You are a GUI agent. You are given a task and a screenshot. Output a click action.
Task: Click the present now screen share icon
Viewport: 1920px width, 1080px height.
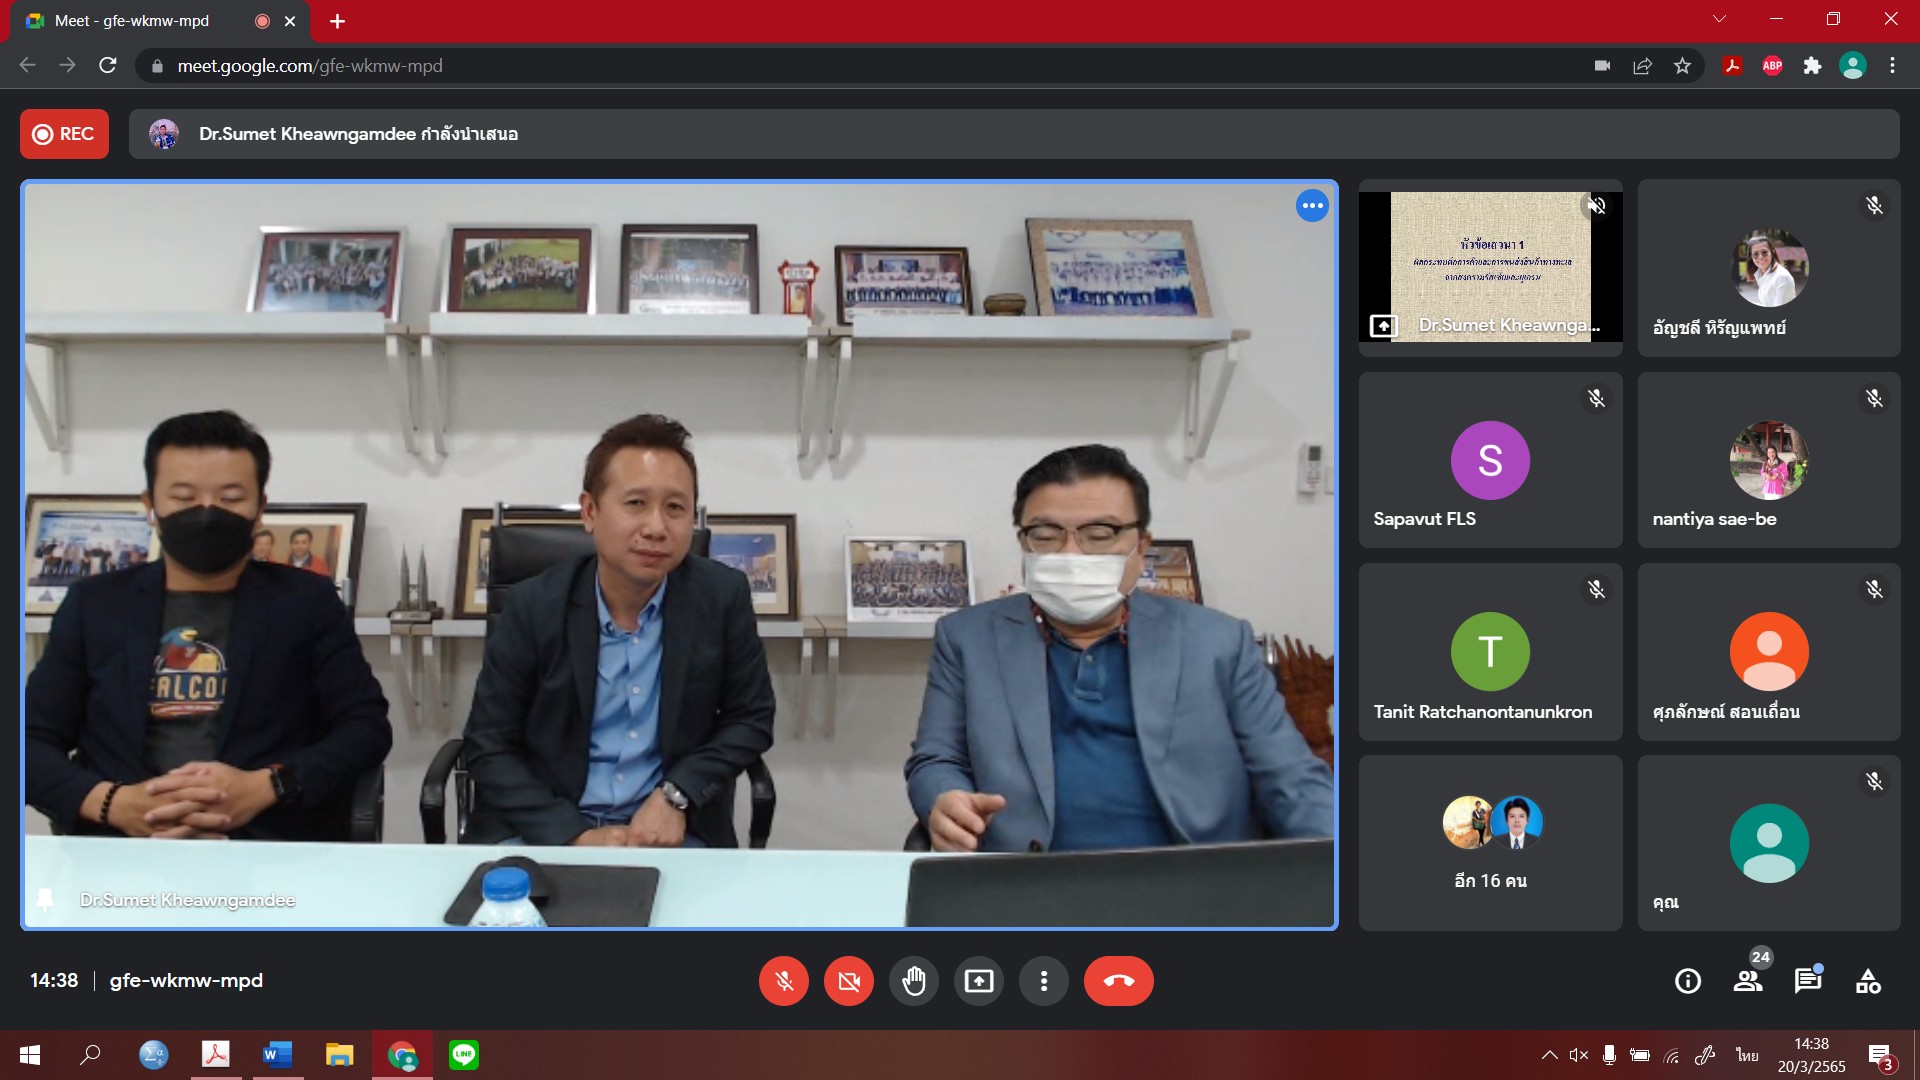click(979, 981)
